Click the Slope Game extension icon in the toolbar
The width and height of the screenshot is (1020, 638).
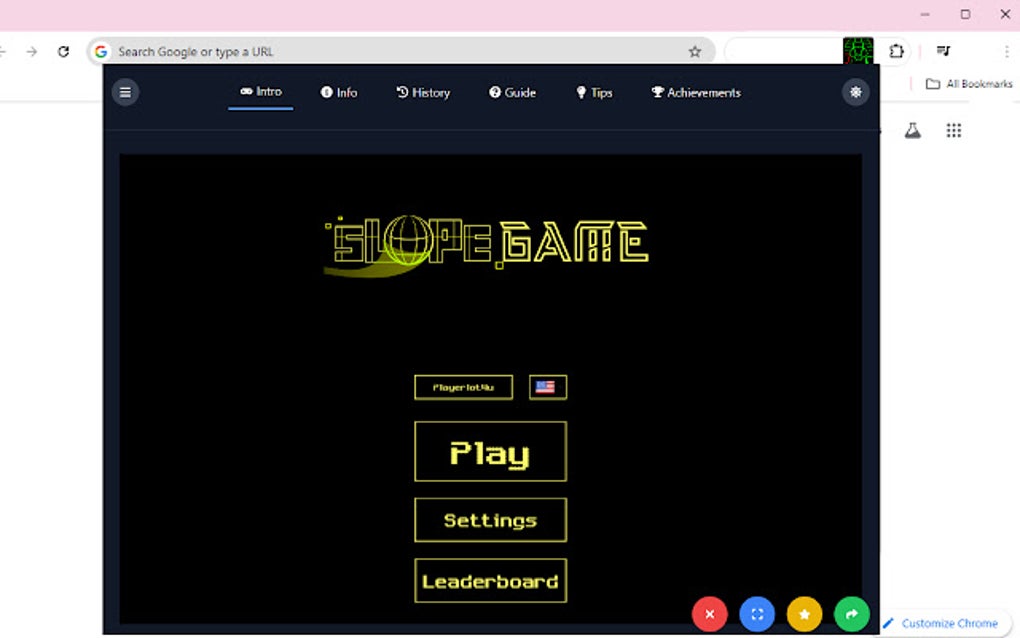pos(858,50)
